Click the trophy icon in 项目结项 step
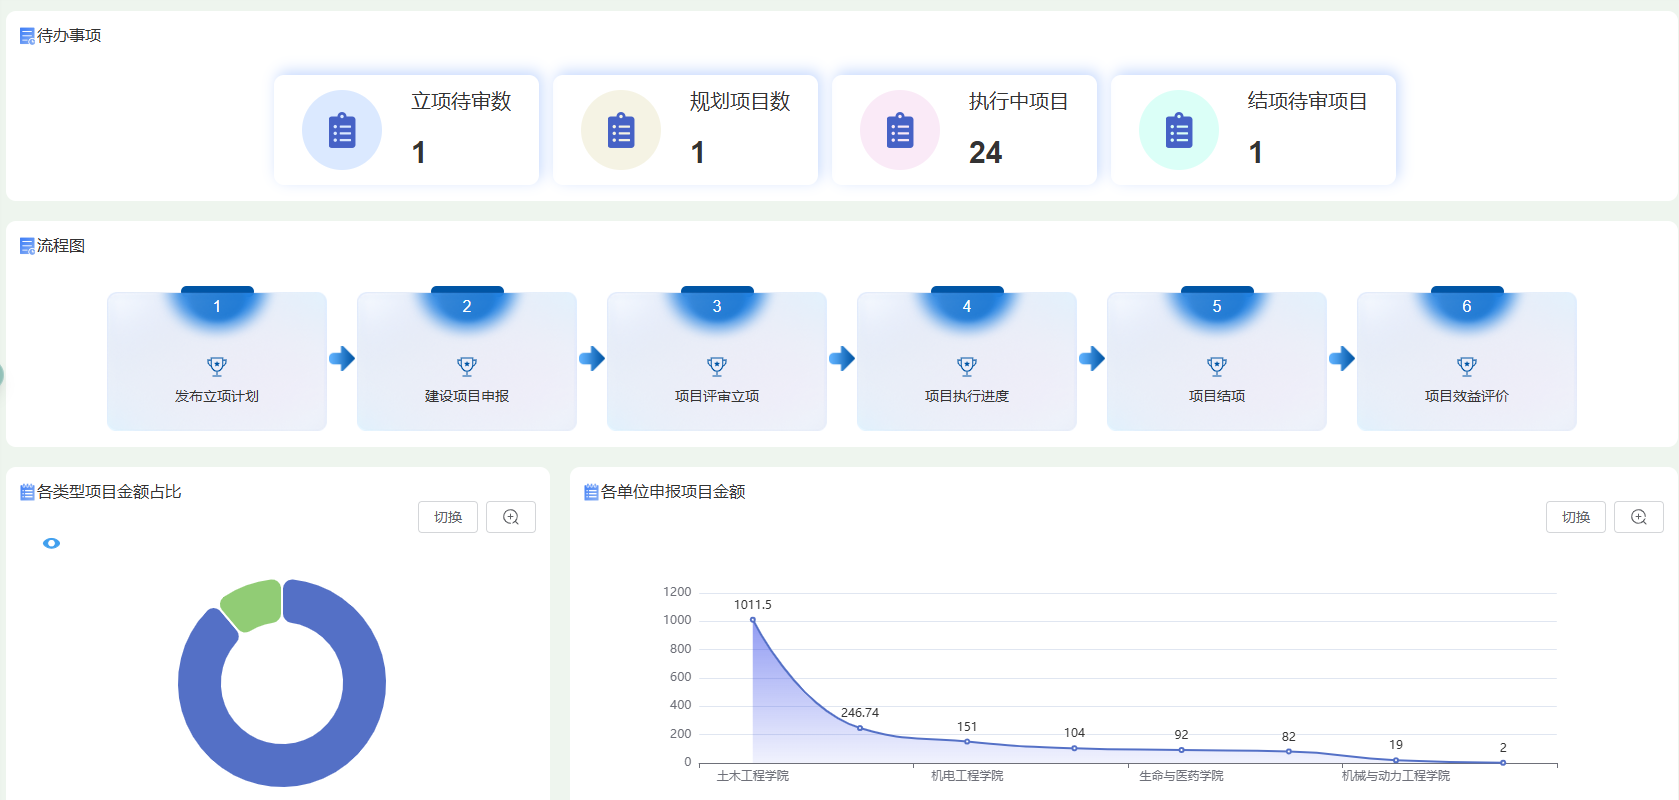Image resolution: width=1679 pixels, height=800 pixels. point(1217,366)
